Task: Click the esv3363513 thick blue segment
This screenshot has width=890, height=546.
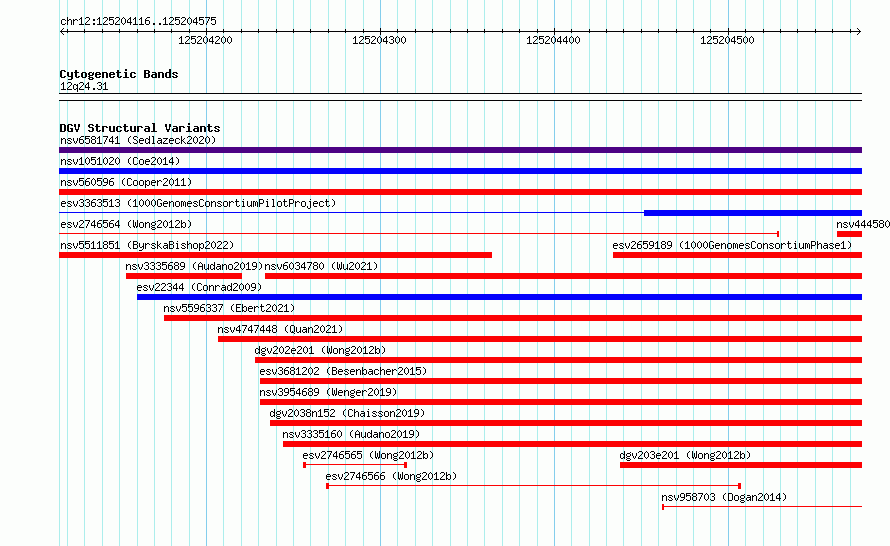Action: (753, 213)
